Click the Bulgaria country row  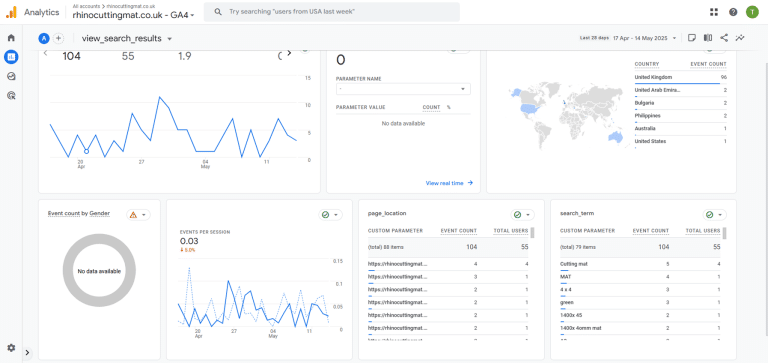tap(680, 103)
